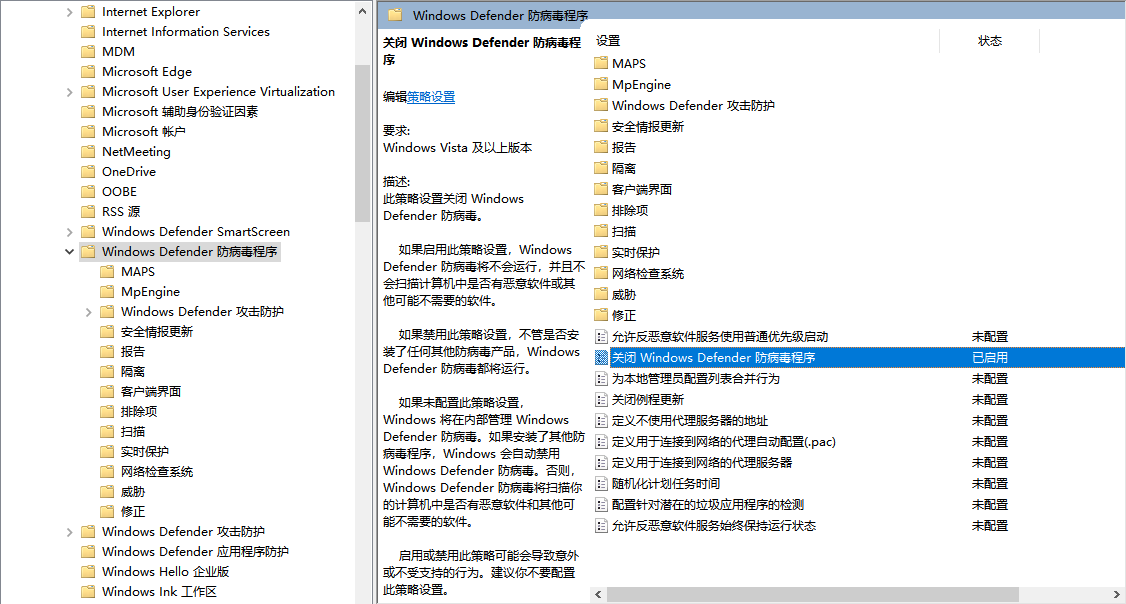
Task: Select 威胁 folder icon in right list
Action: [x=601, y=294]
